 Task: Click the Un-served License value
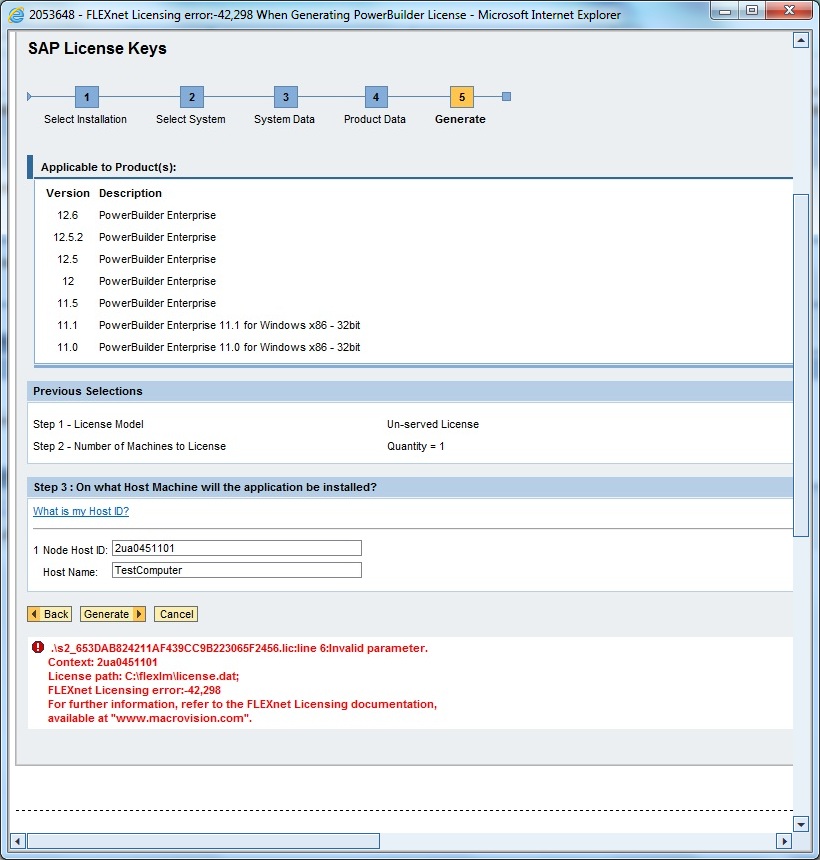pyautogui.click(x=433, y=424)
